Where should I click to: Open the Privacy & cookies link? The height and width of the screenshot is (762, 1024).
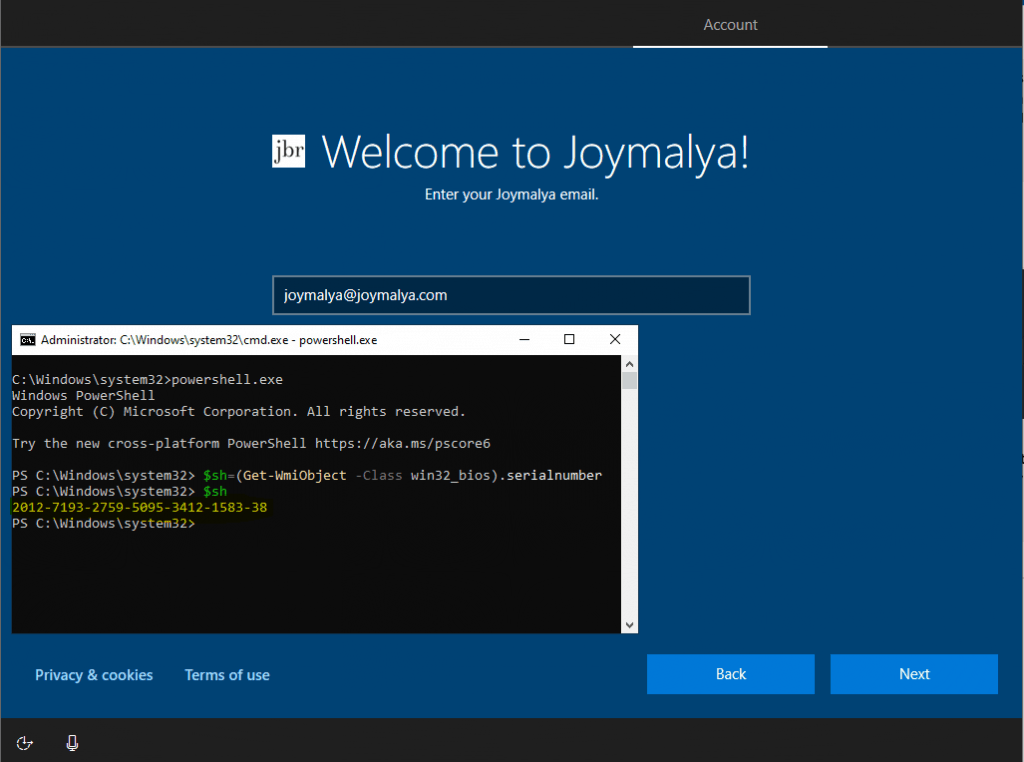pyautogui.click(x=94, y=675)
